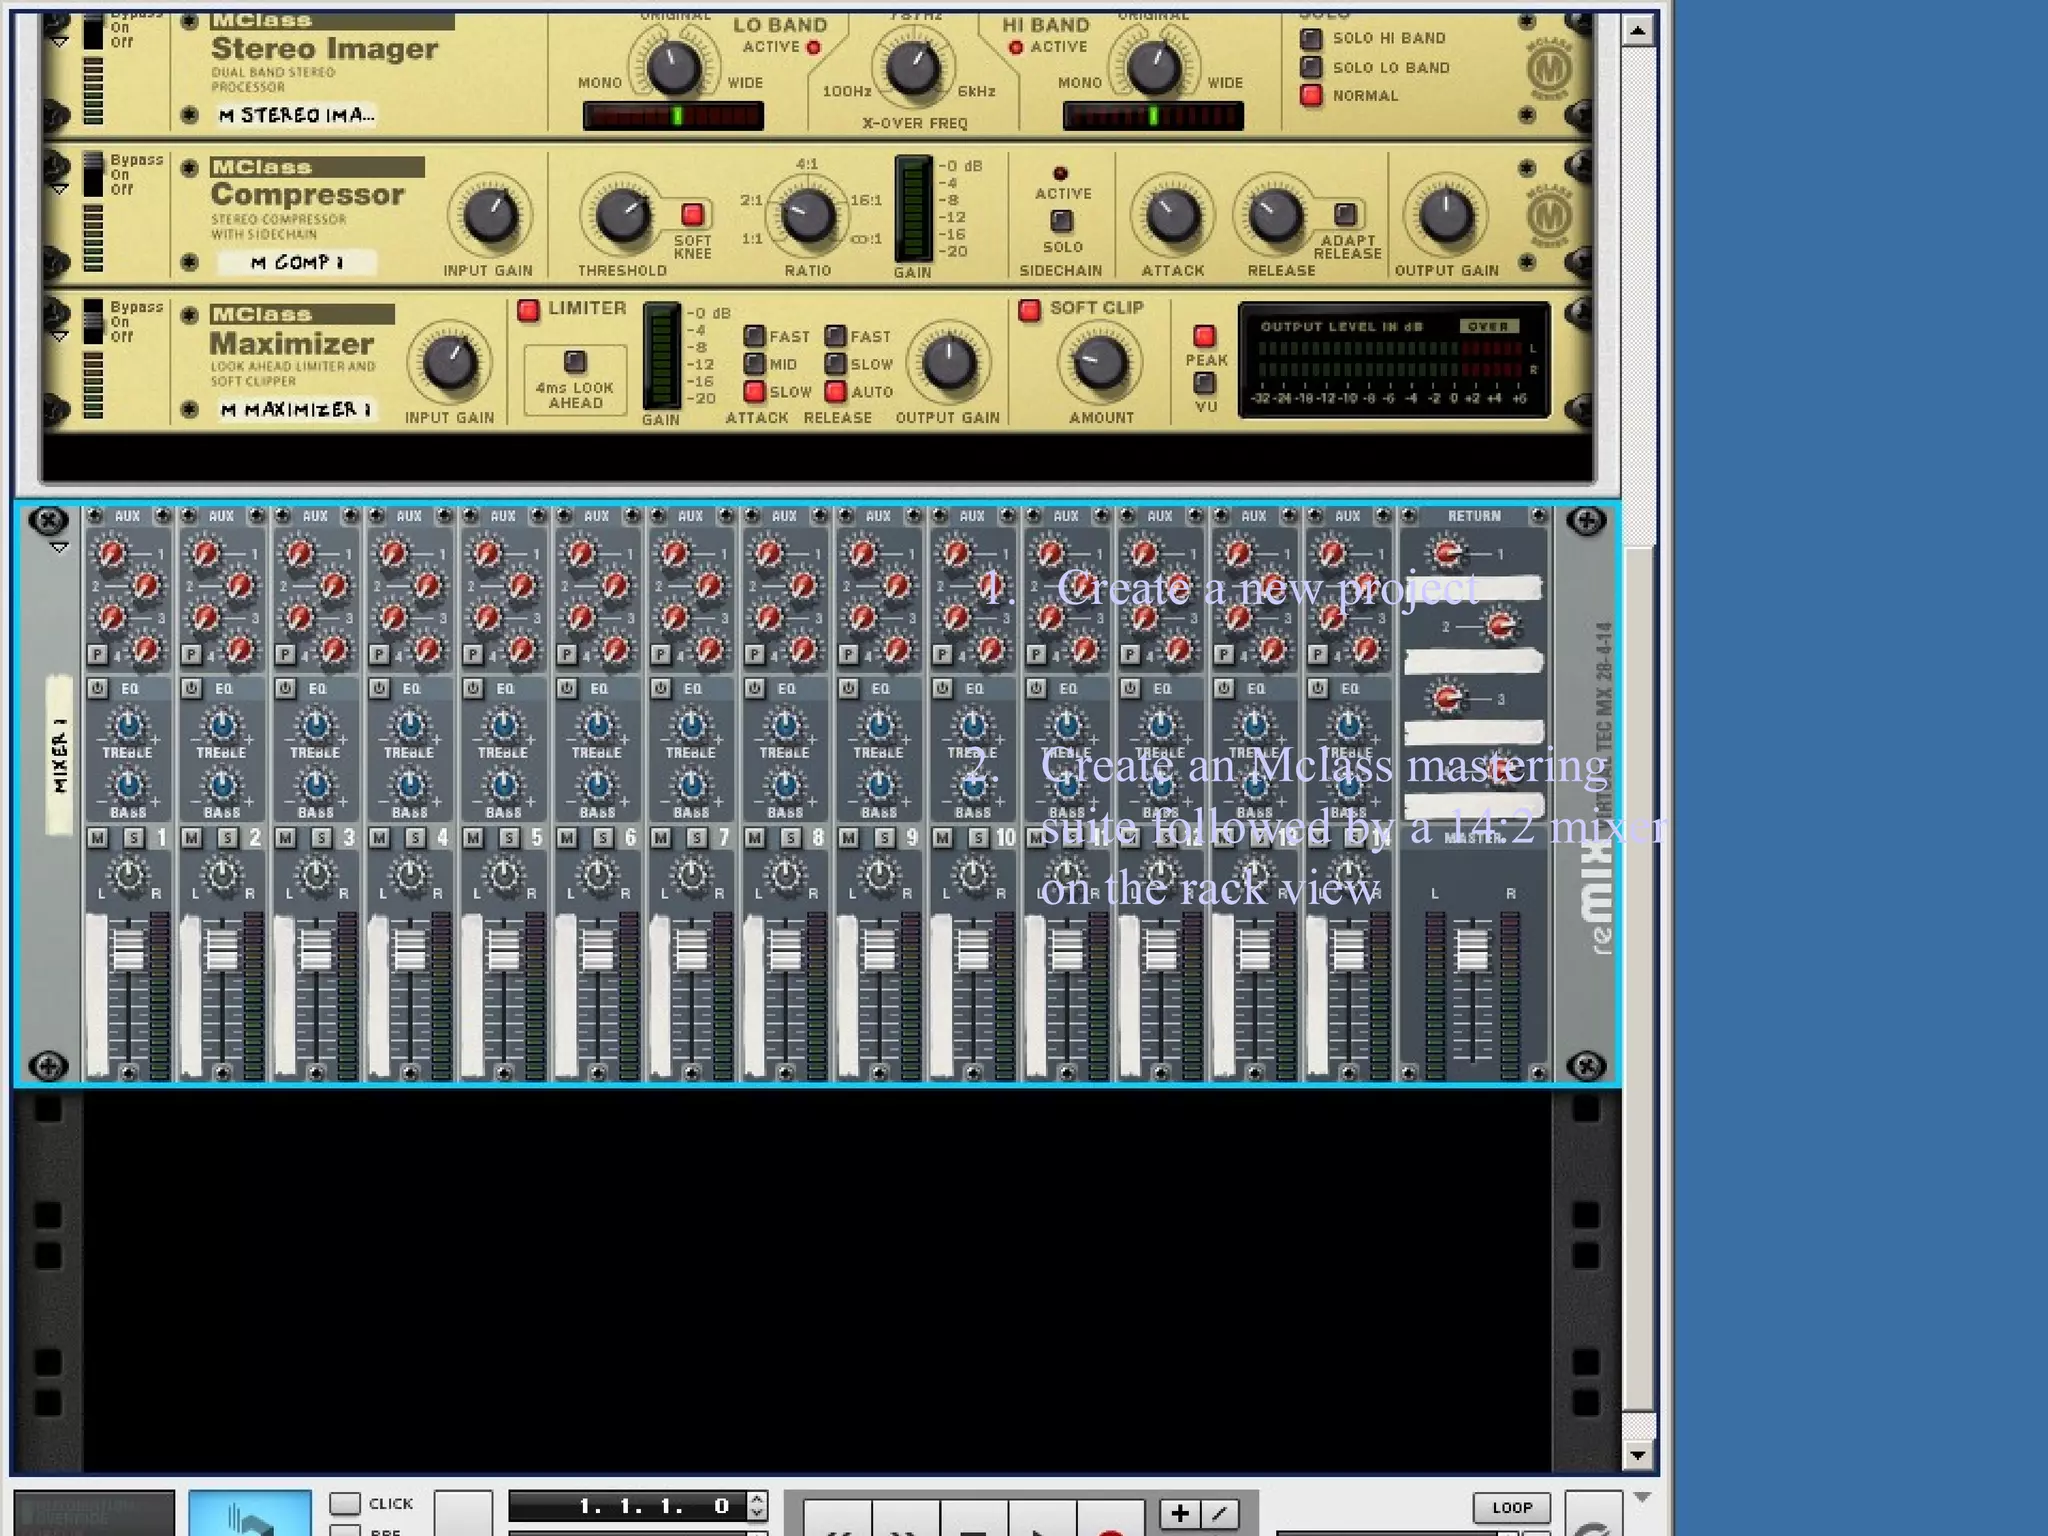Screen dimensions: 2048x1536
Task: Click the channel 2 volume fader
Action: point(222,949)
